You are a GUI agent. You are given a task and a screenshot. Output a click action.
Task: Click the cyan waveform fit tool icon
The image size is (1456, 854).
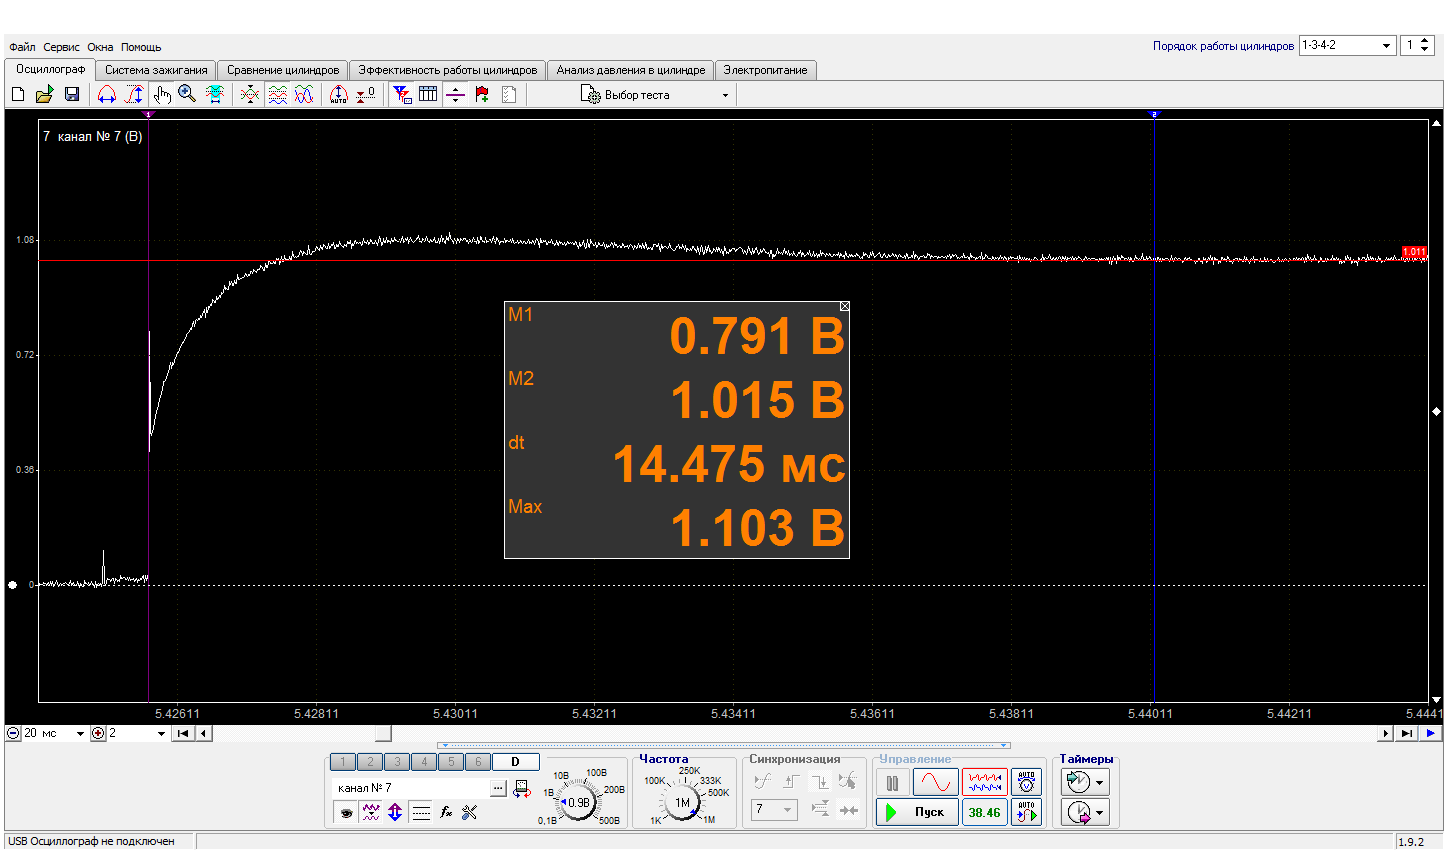[215, 94]
